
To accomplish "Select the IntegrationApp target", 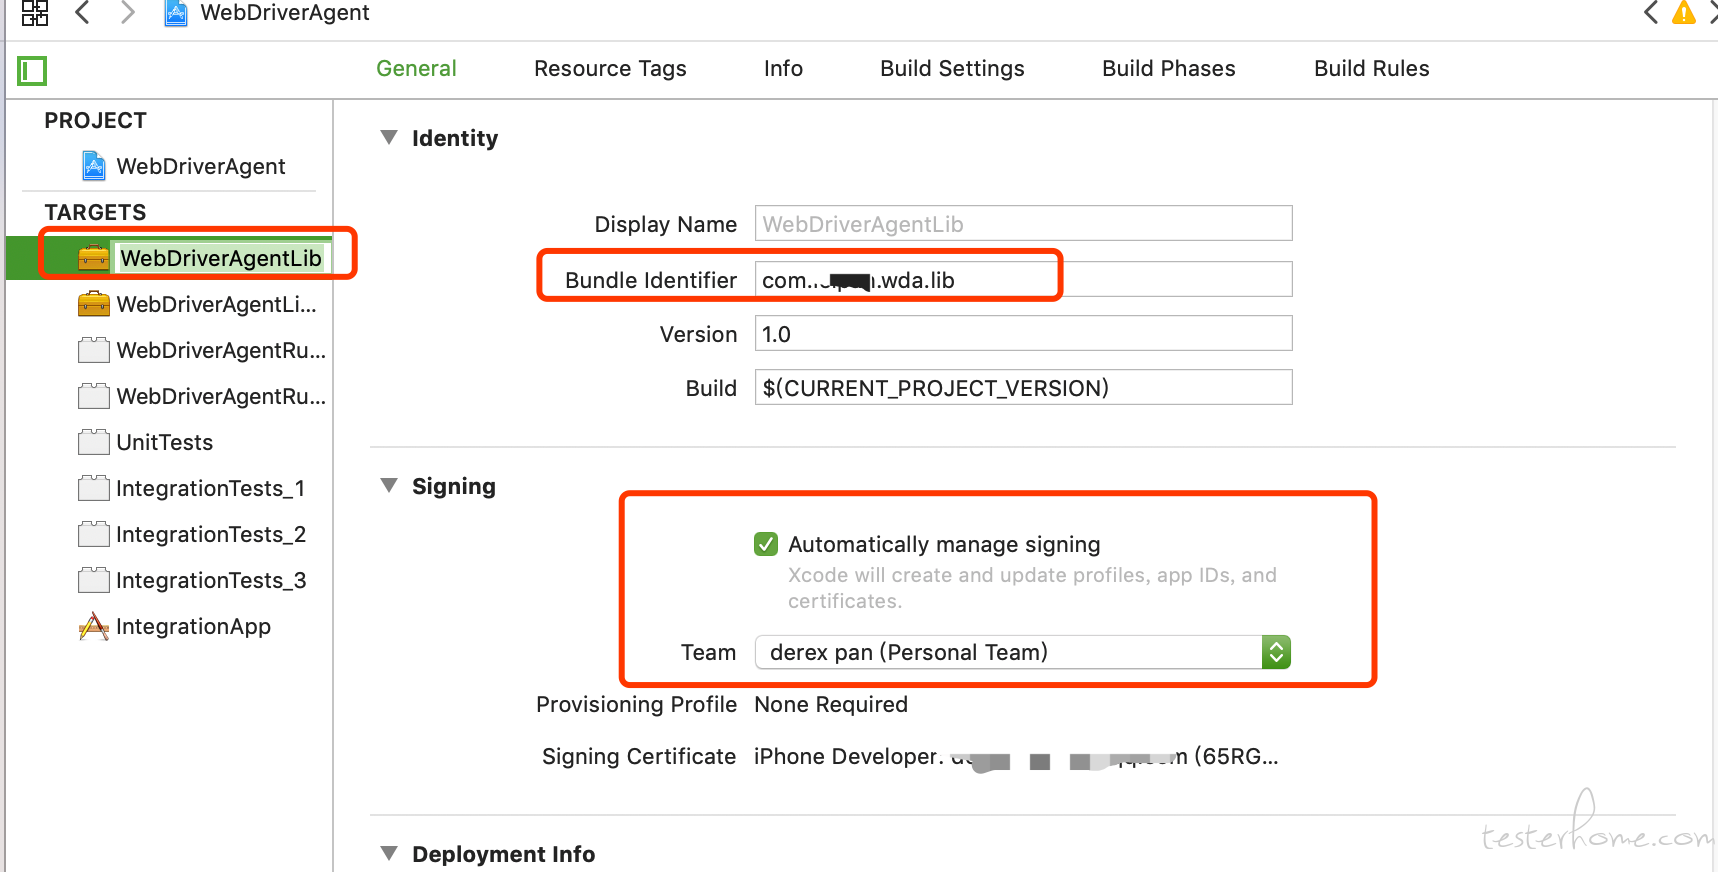I will tap(194, 626).
